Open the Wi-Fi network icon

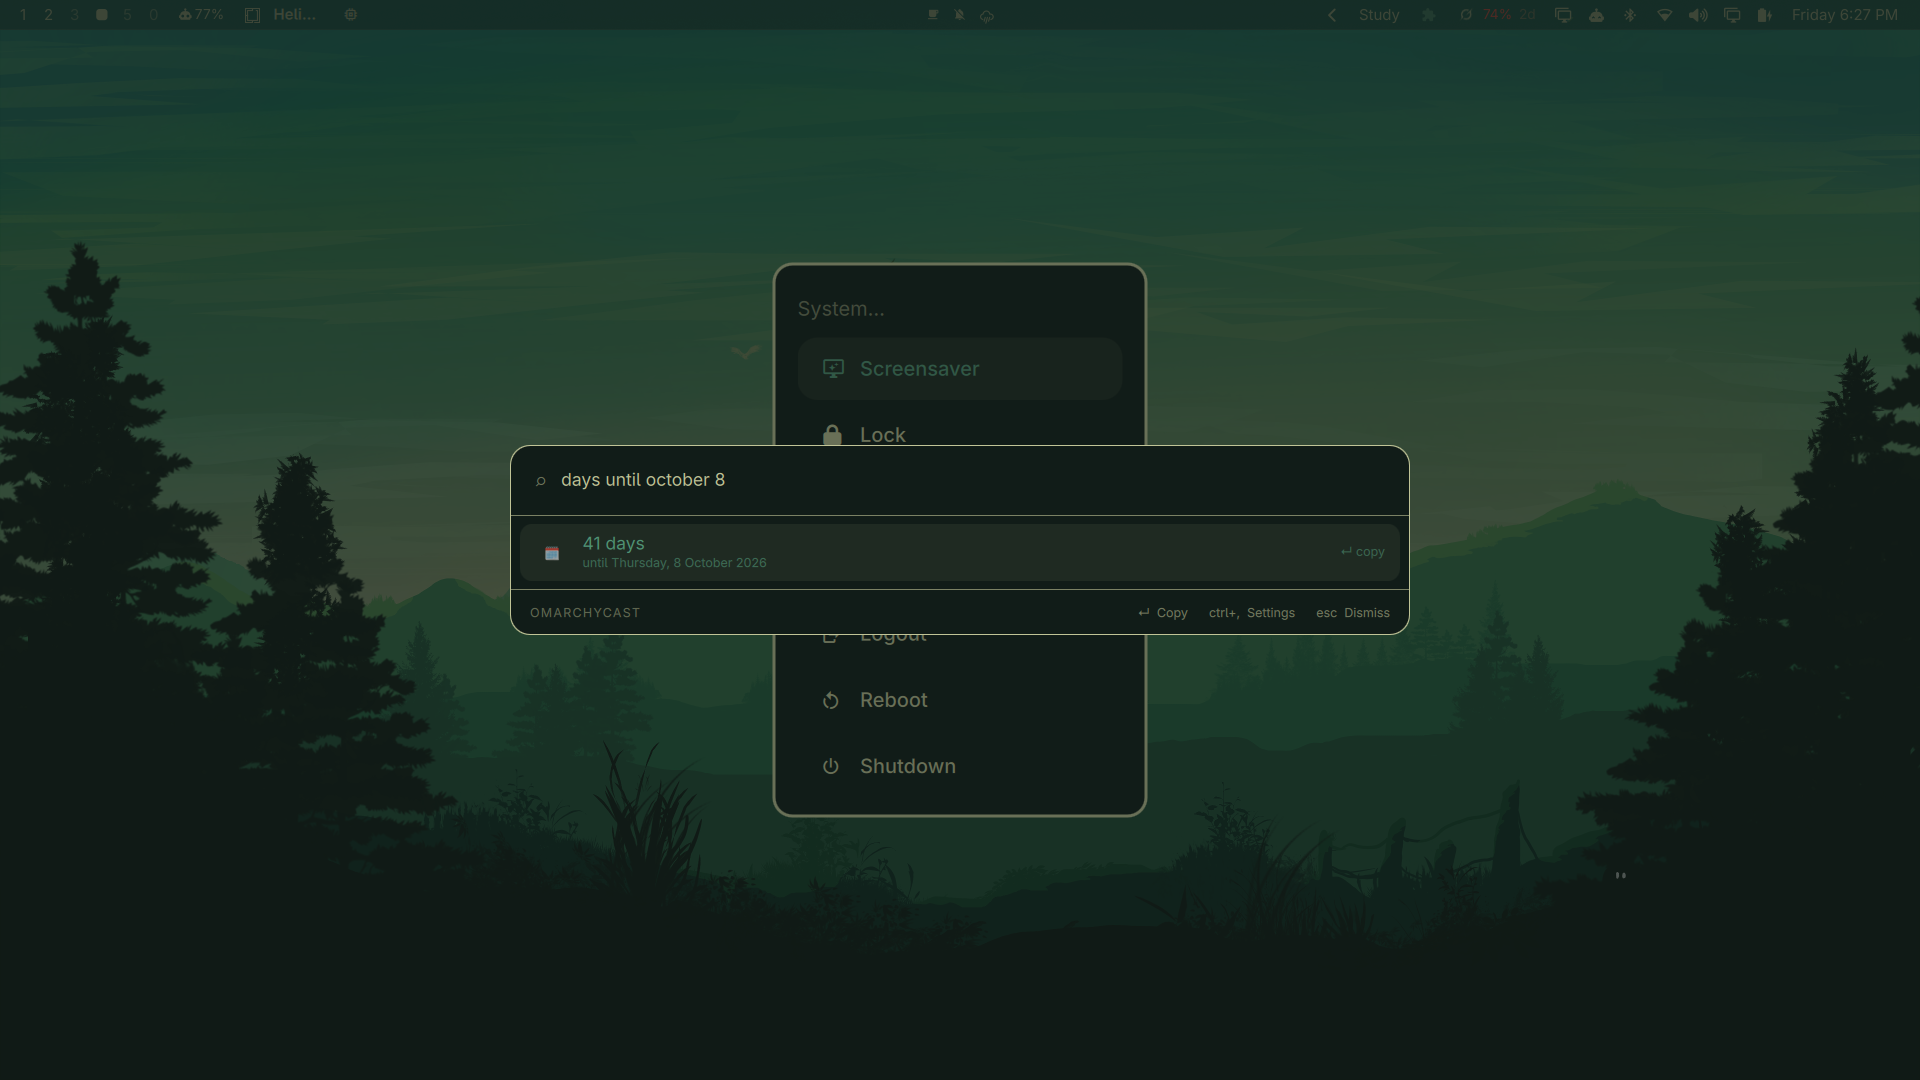pyautogui.click(x=1665, y=15)
